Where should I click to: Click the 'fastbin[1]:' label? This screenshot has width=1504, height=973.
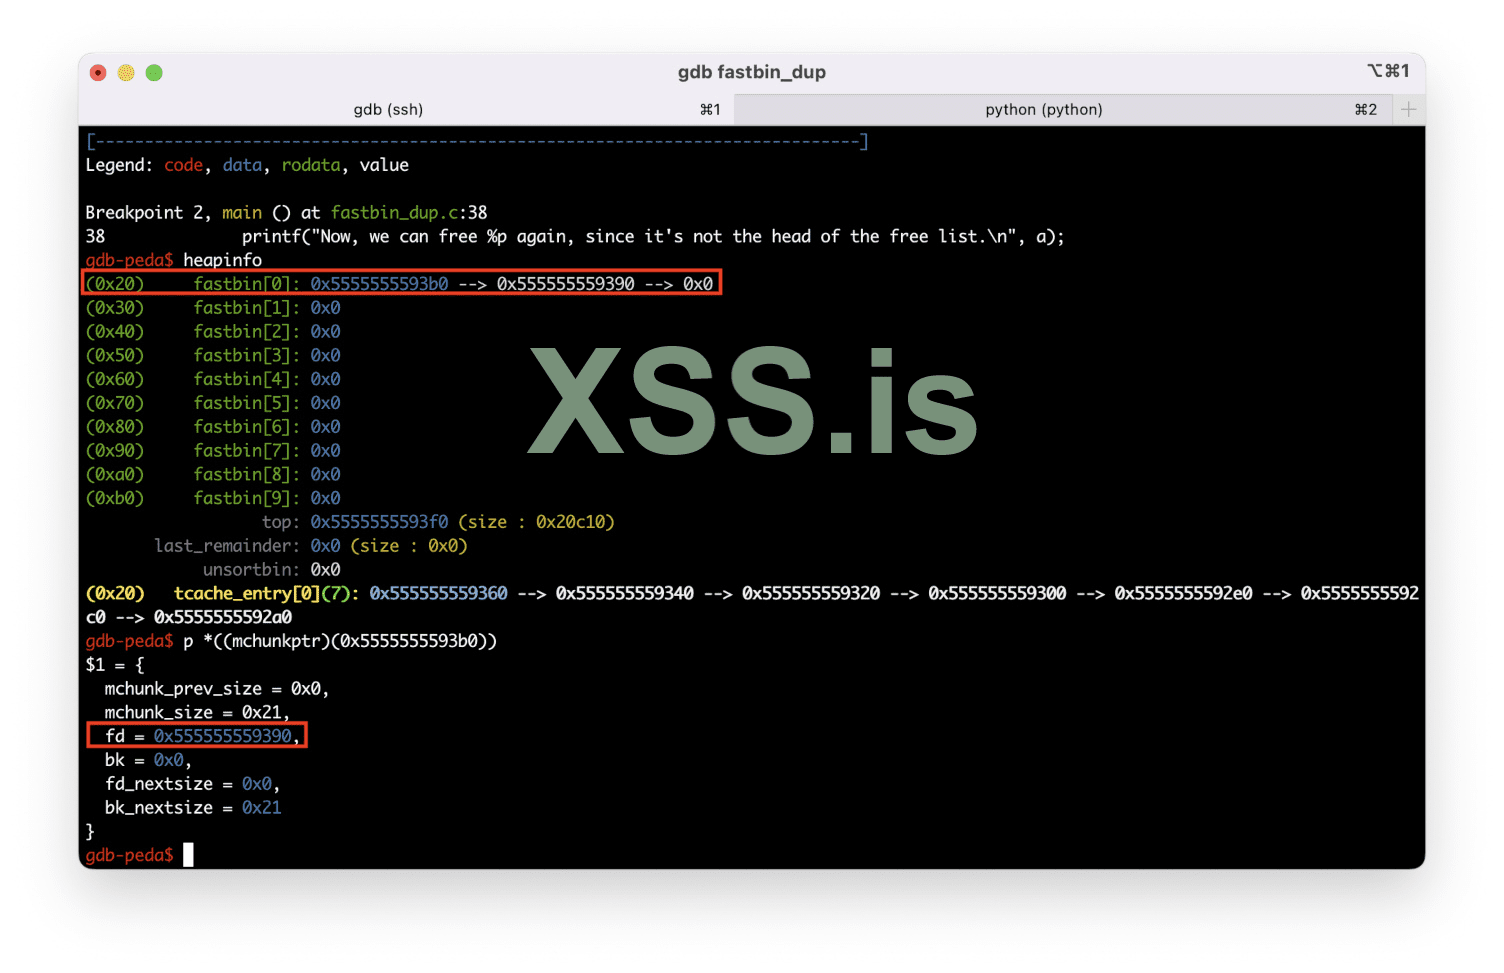coord(247,308)
